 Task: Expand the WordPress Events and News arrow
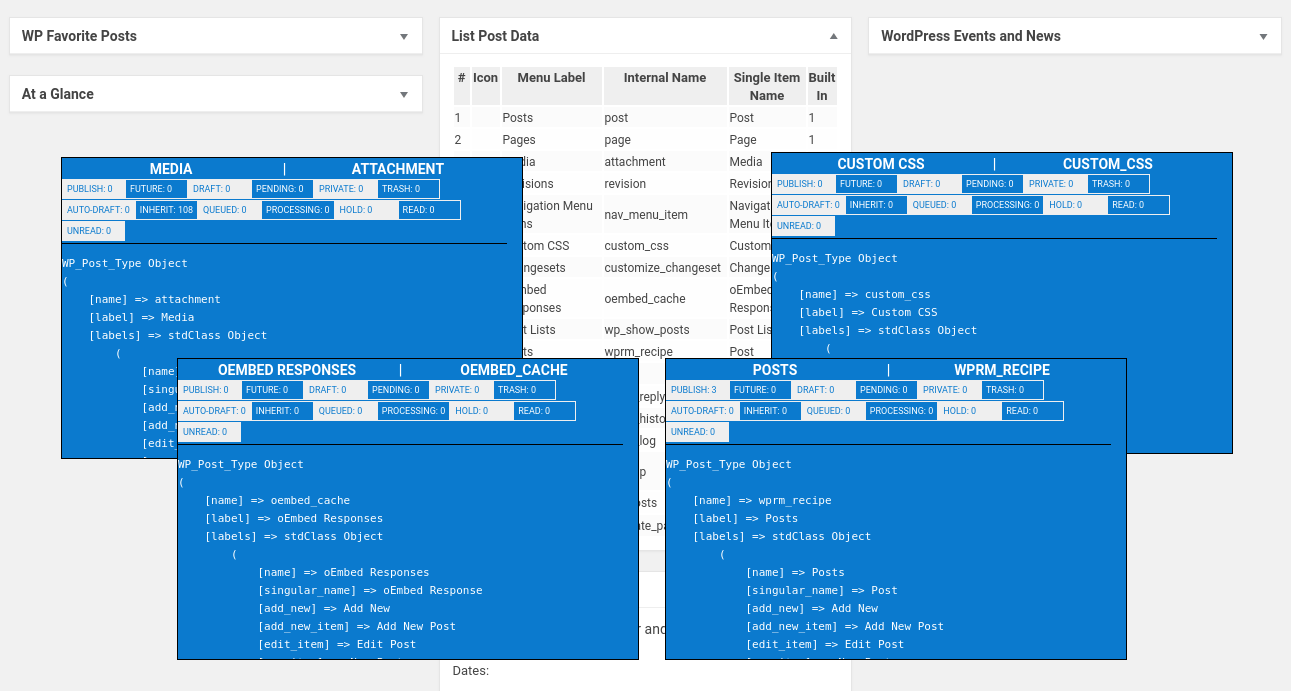click(x=1263, y=37)
